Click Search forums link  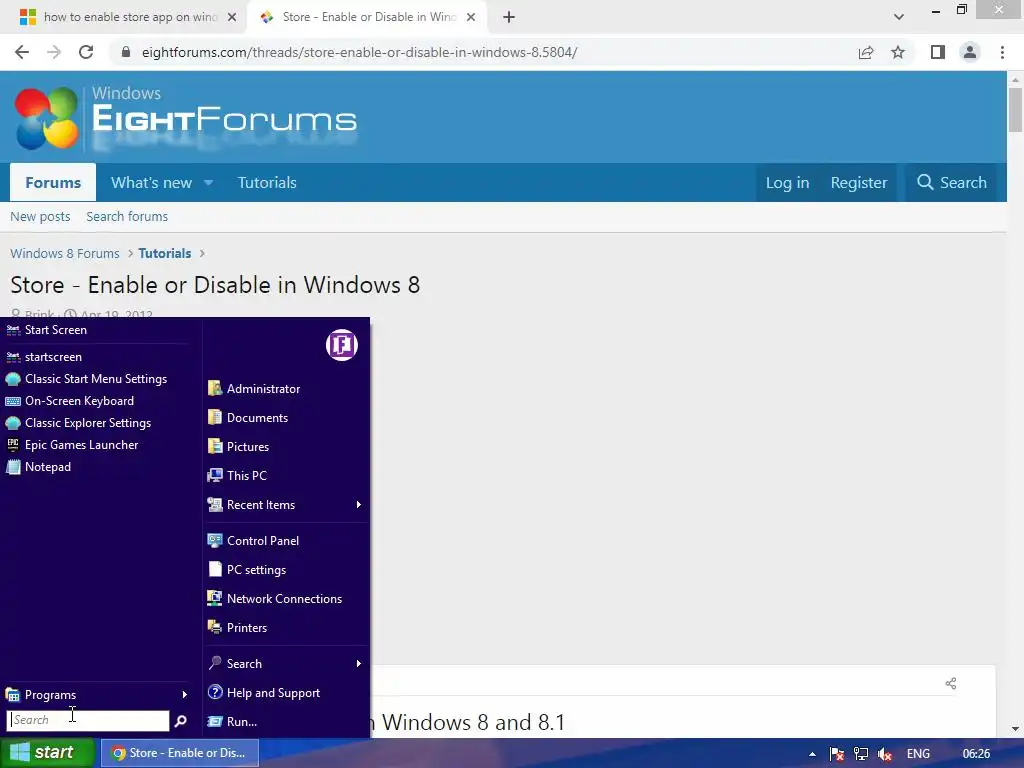click(x=127, y=217)
